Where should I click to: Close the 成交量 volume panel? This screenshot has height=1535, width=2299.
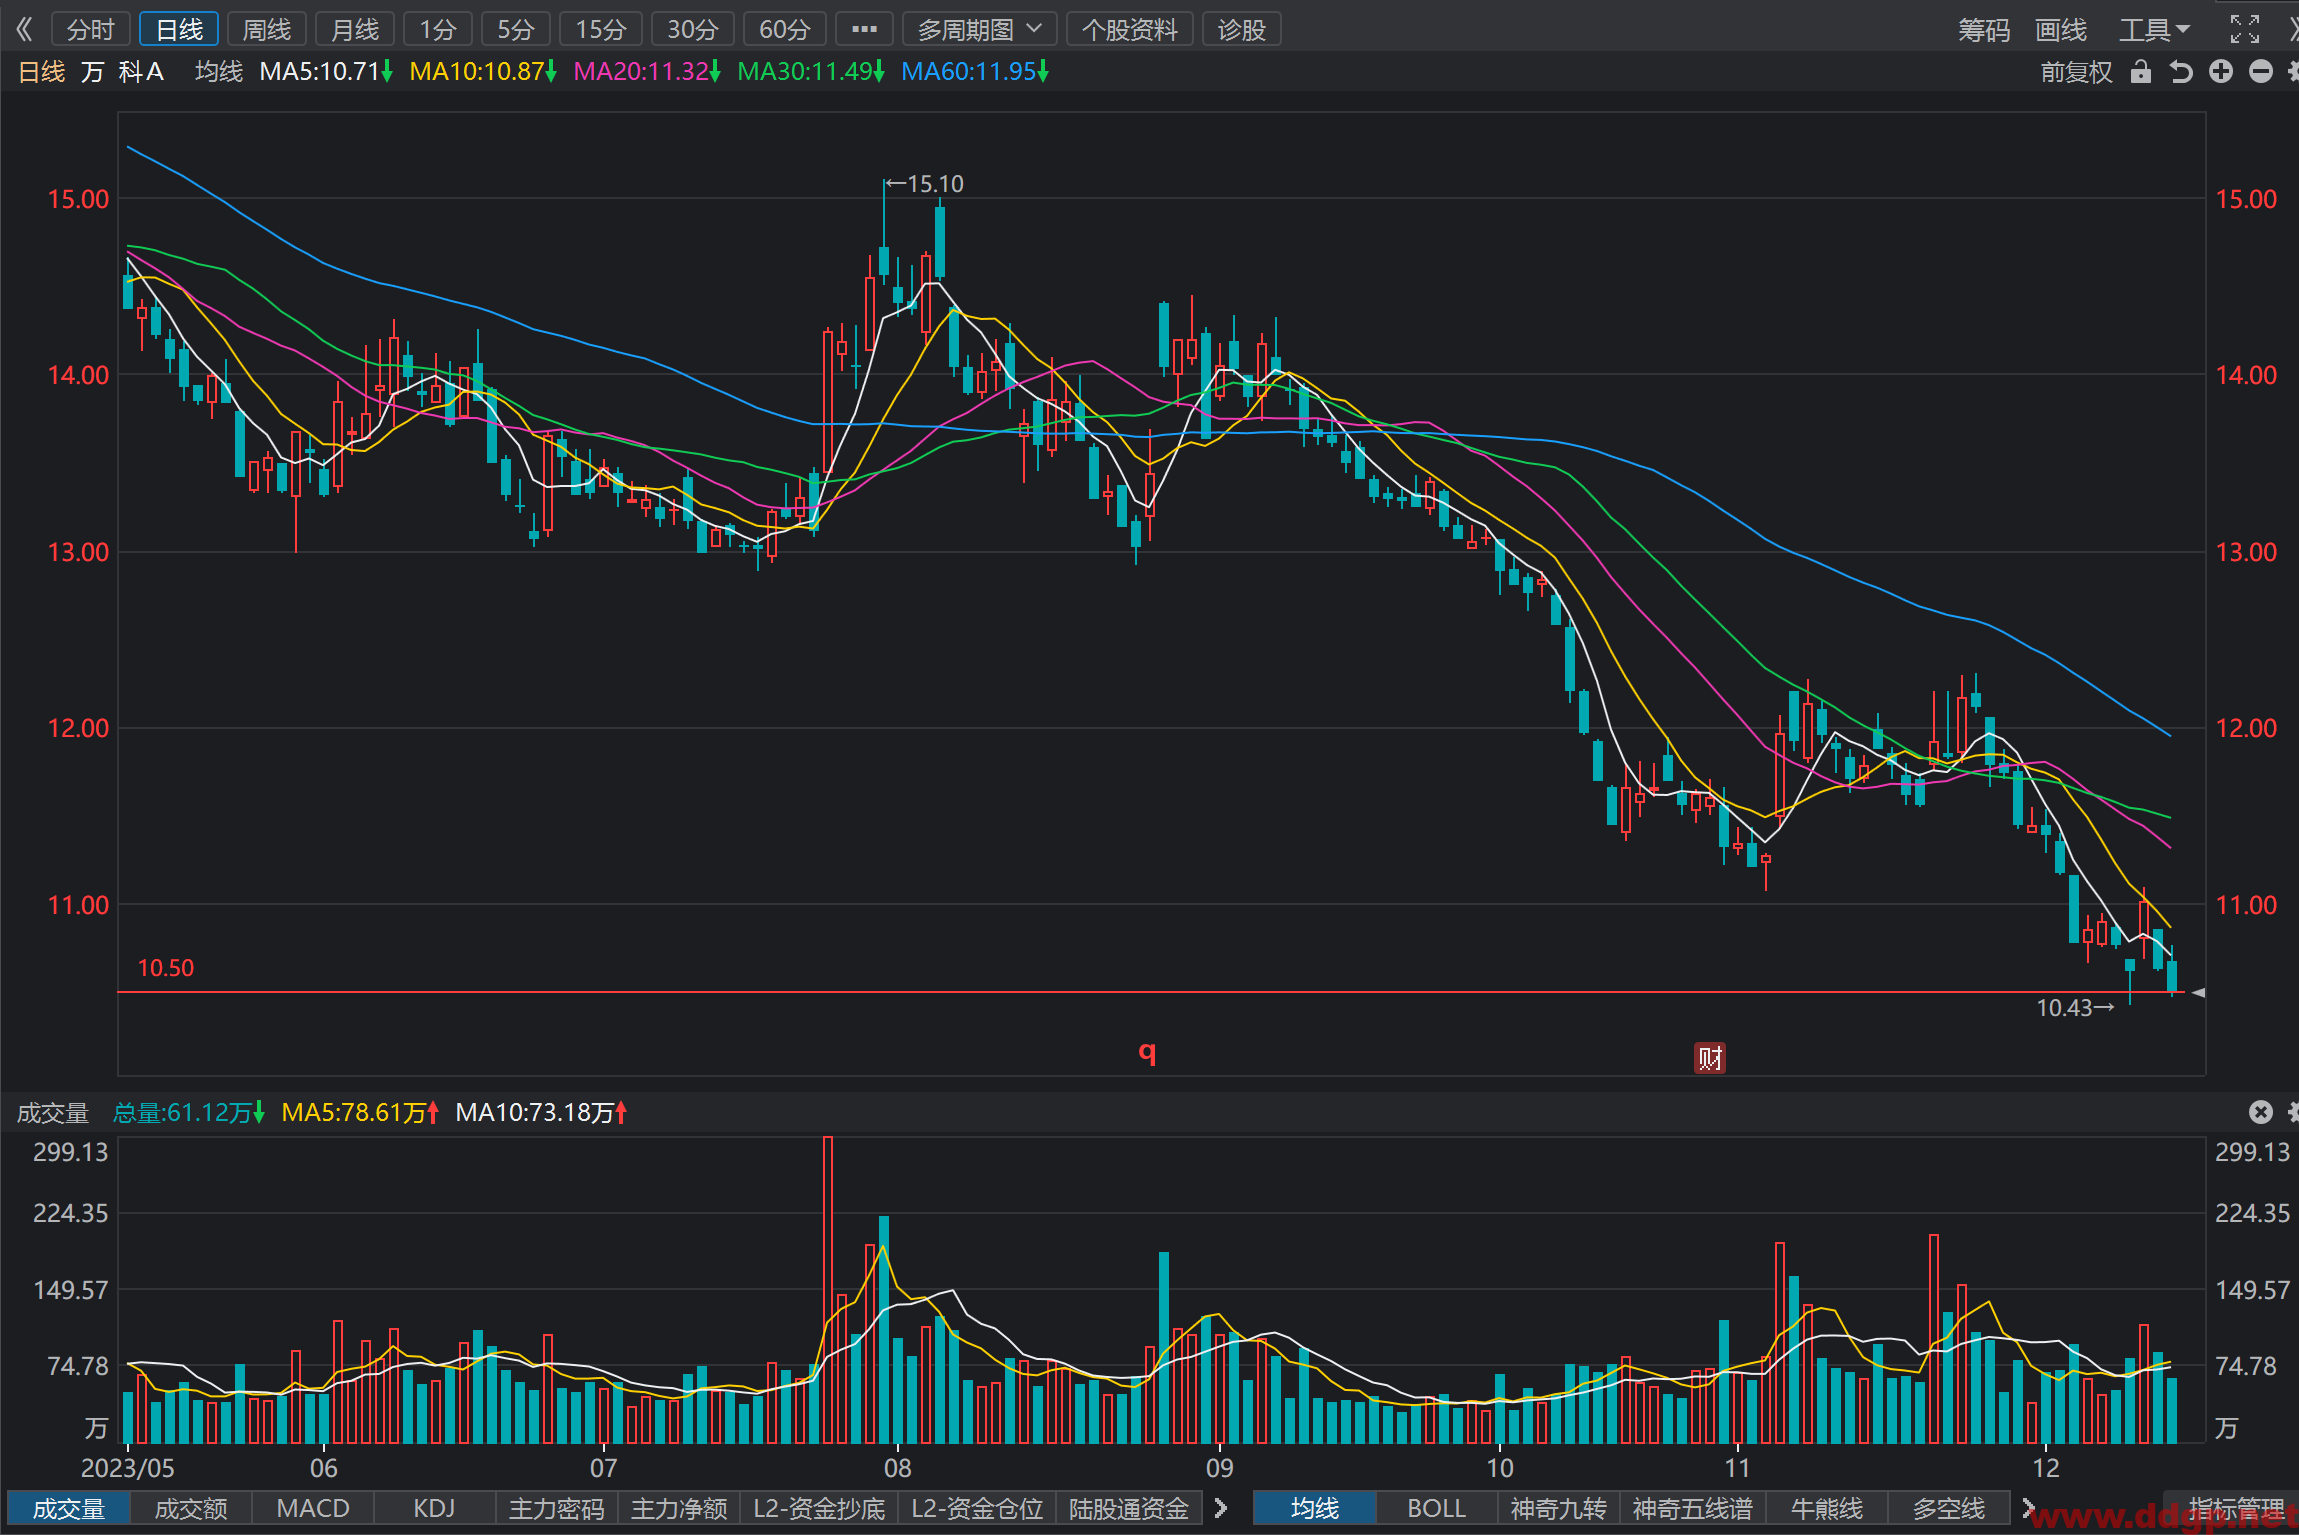click(x=2261, y=1112)
